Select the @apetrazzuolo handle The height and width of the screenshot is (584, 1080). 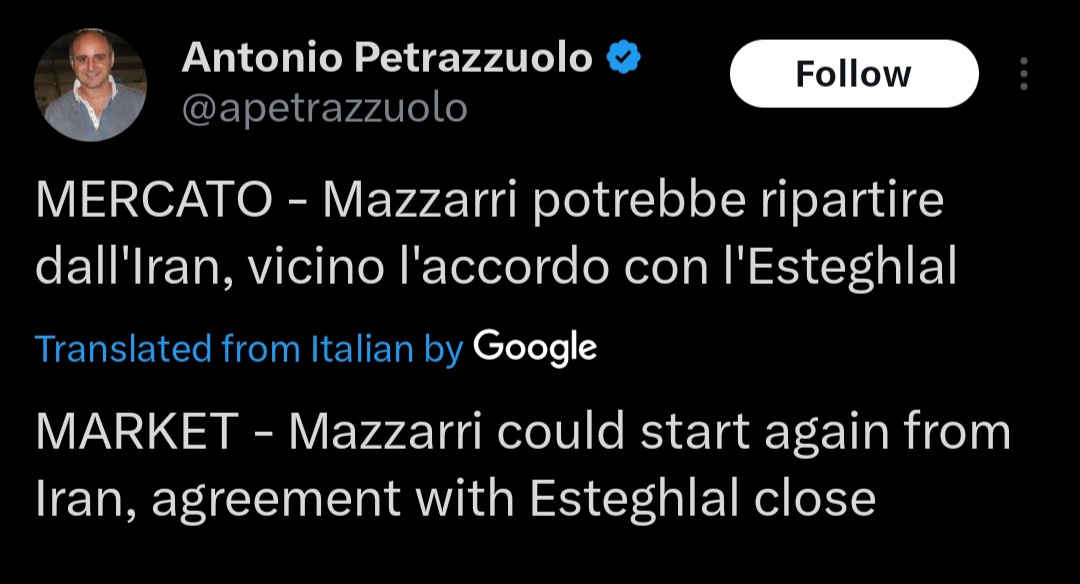(324, 109)
